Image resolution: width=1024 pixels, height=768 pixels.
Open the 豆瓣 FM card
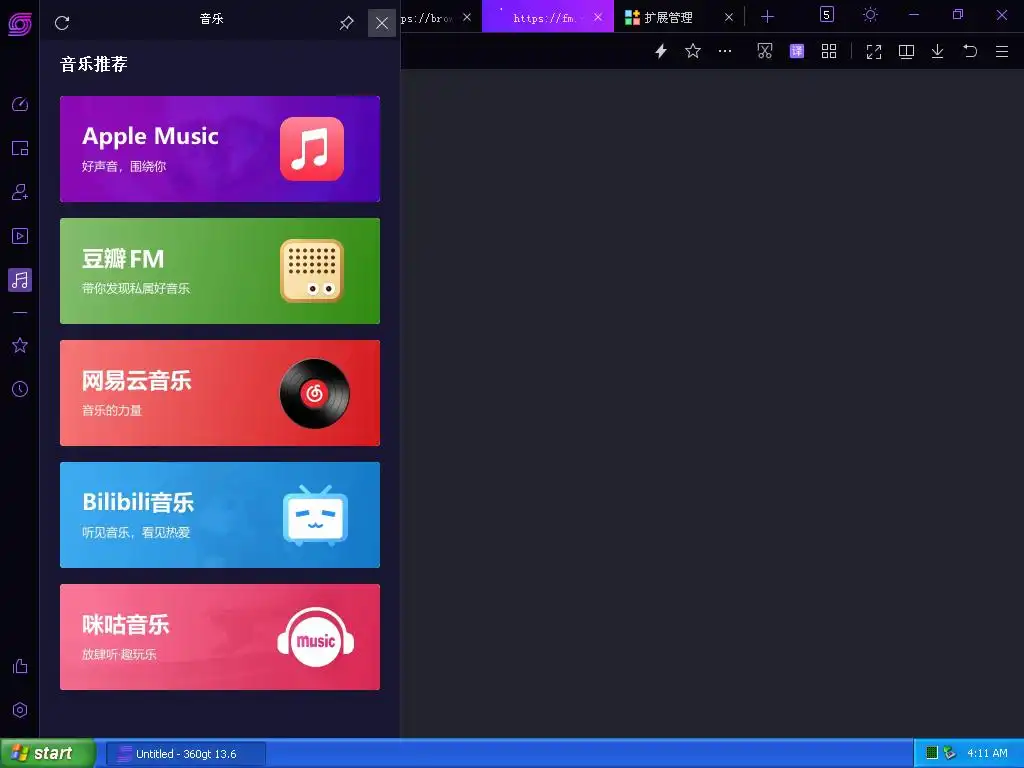[x=219, y=271]
